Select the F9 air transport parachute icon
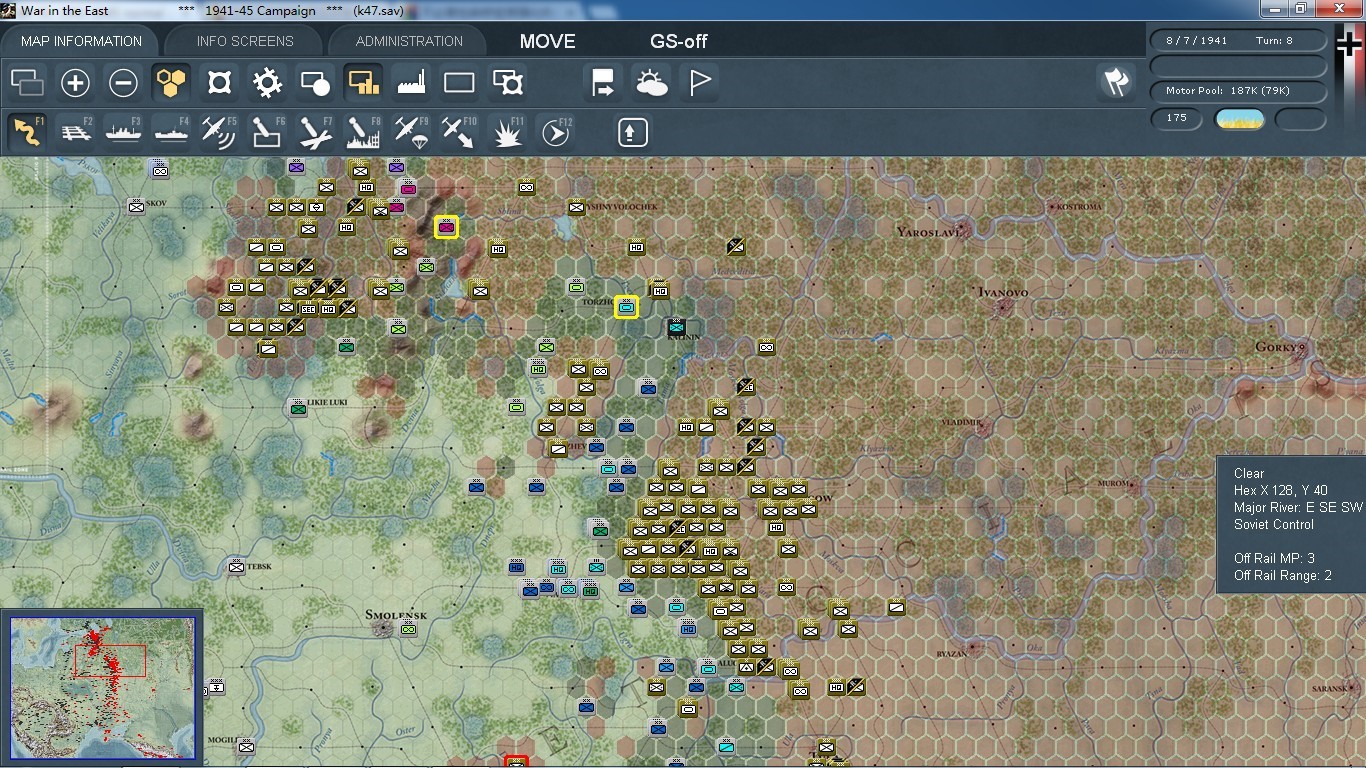1366x768 pixels. (412, 132)
